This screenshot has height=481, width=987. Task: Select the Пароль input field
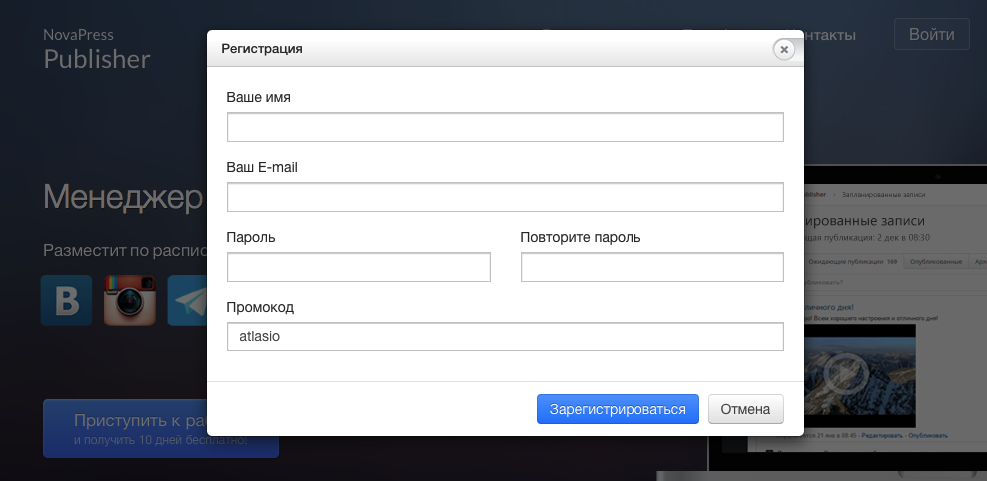tap(359, 268)
